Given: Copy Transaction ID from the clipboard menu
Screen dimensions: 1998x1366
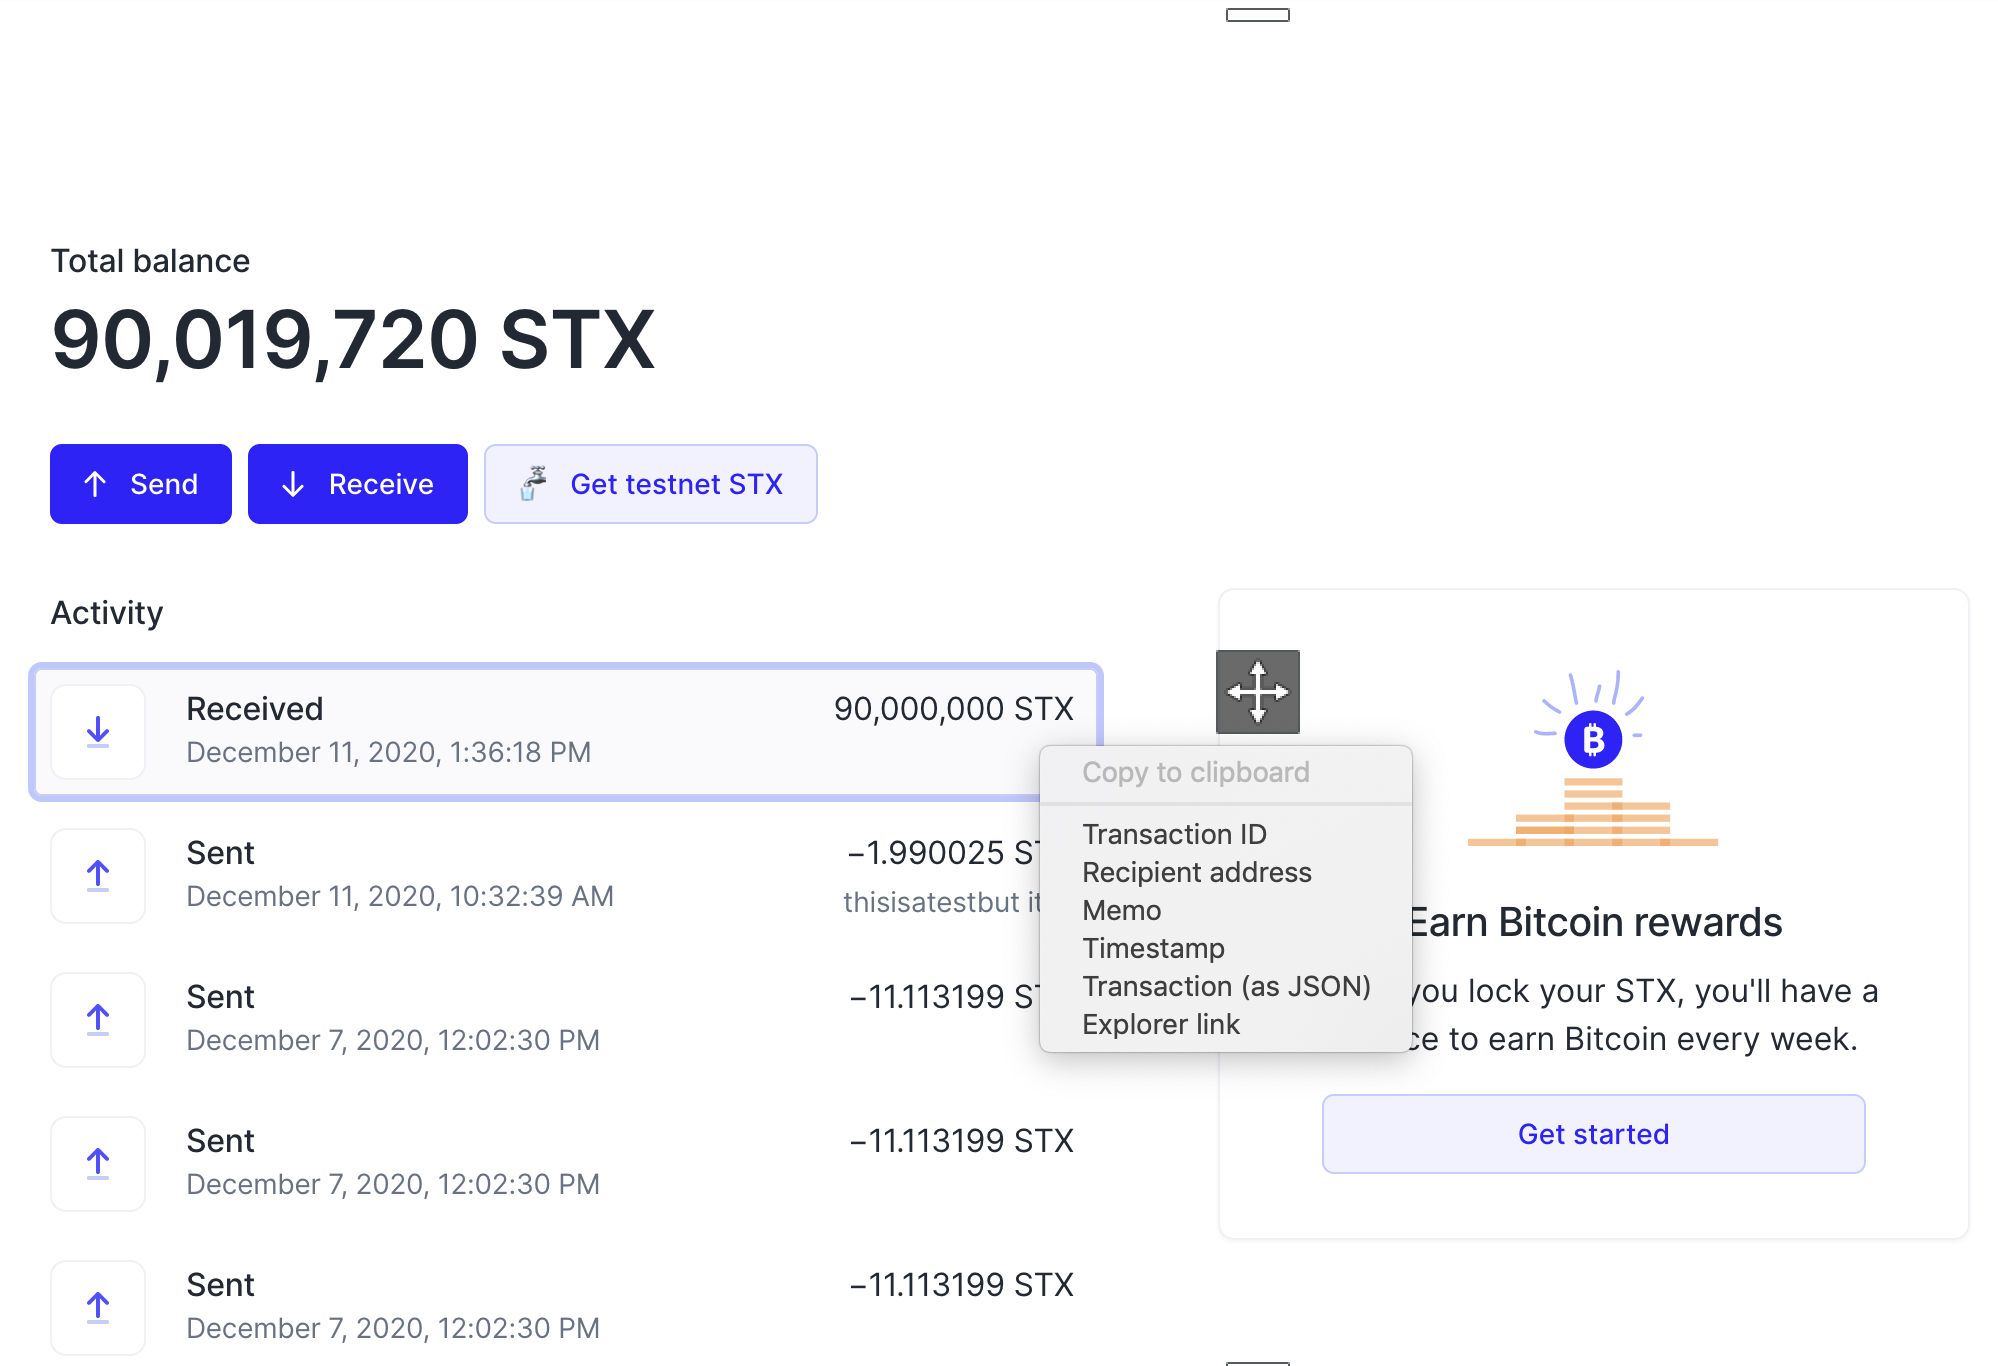Looking at the screenshot, I should click(1174, 833).
